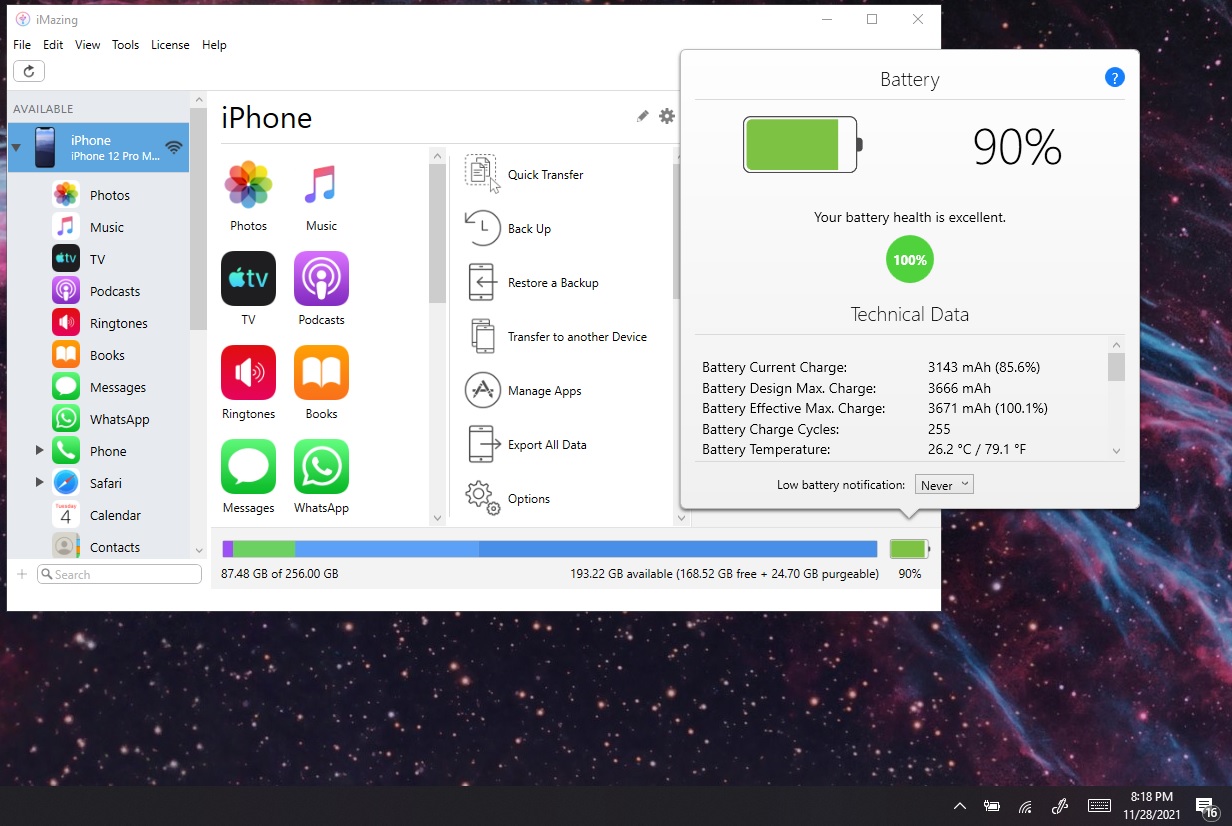This screenshot has height=826, width=1232.
Task: Click the touch keyboard taskbar icon
Action: [1099, 806]
